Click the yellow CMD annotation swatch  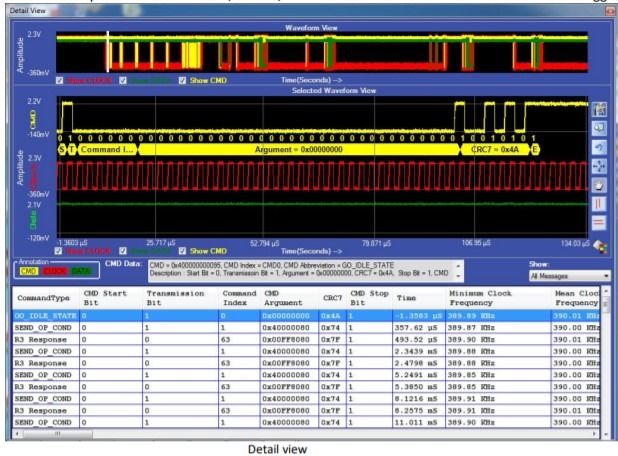tap(29, 270)
